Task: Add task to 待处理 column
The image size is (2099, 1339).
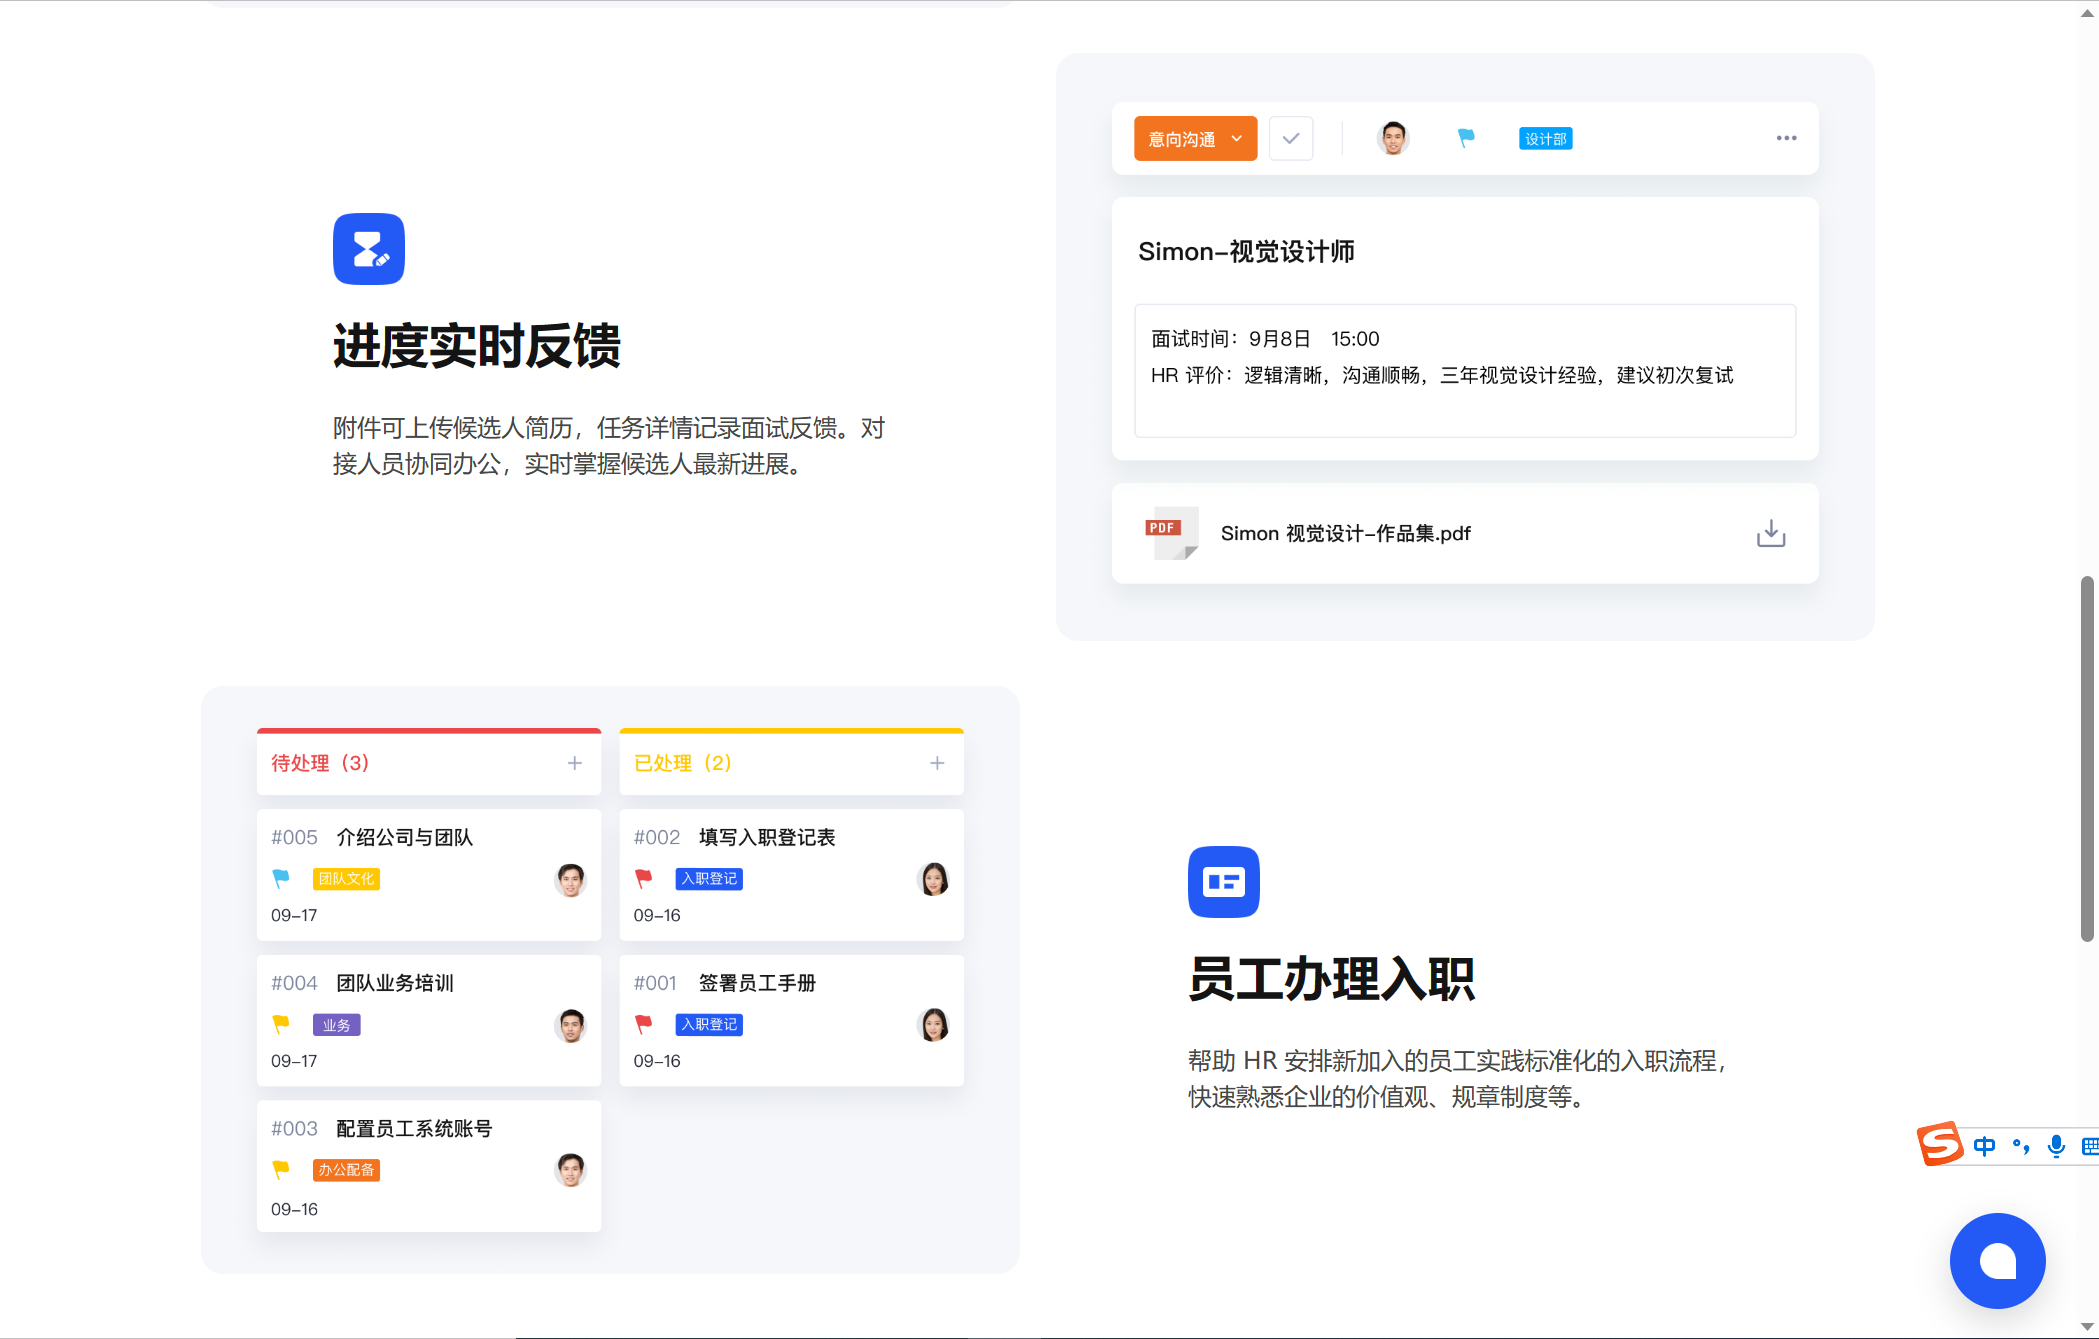Action: pos(575,763)
